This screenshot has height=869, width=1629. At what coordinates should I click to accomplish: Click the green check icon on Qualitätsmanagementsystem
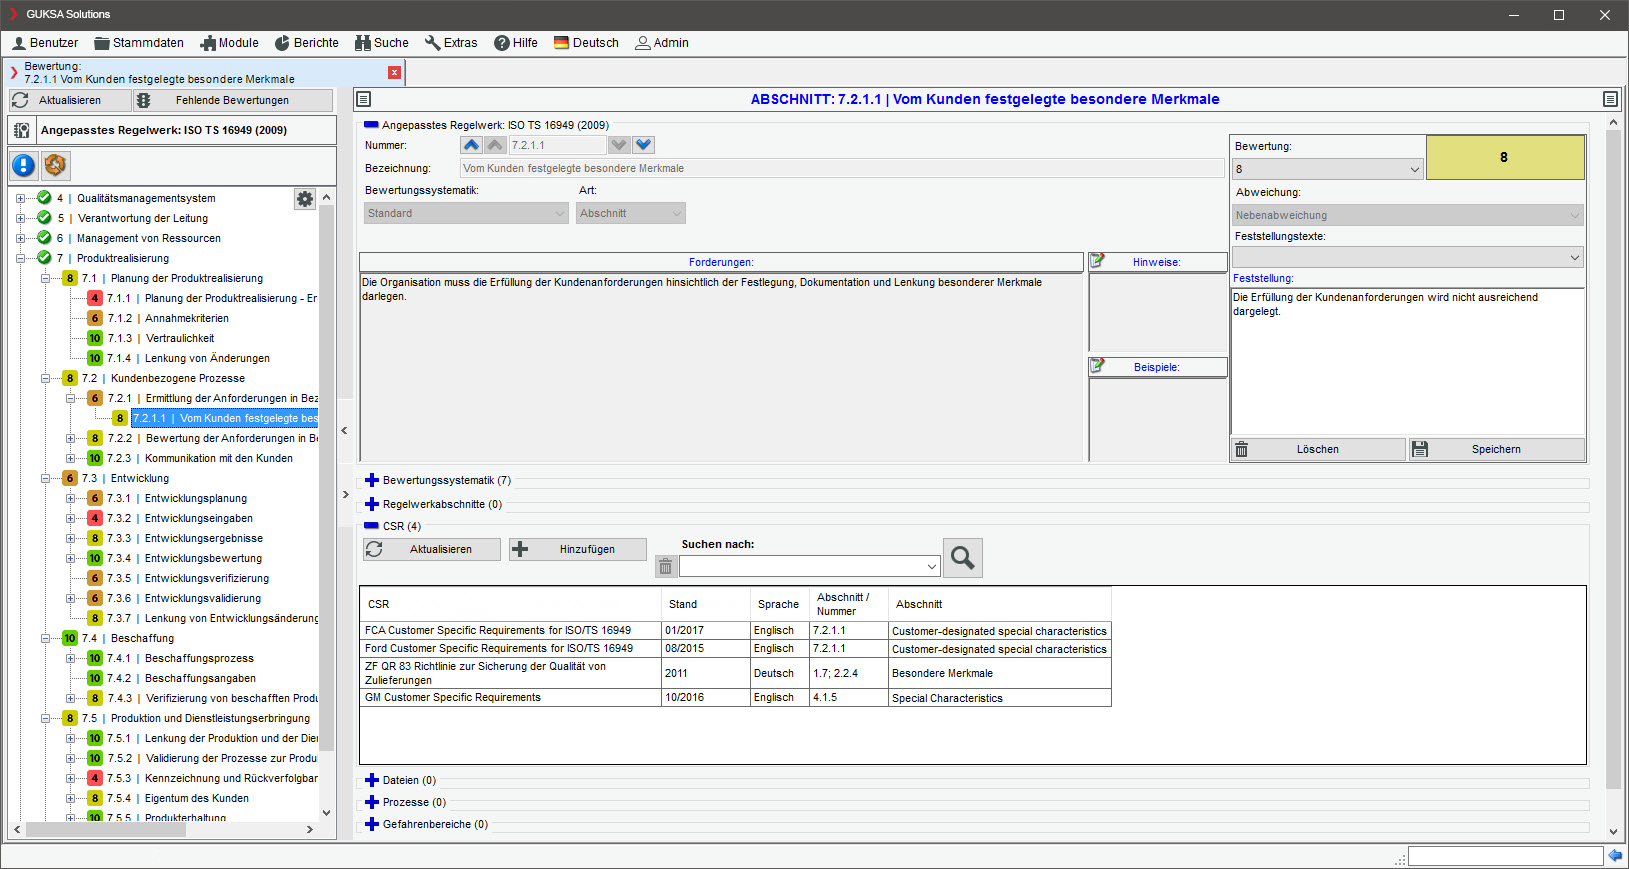44,197
